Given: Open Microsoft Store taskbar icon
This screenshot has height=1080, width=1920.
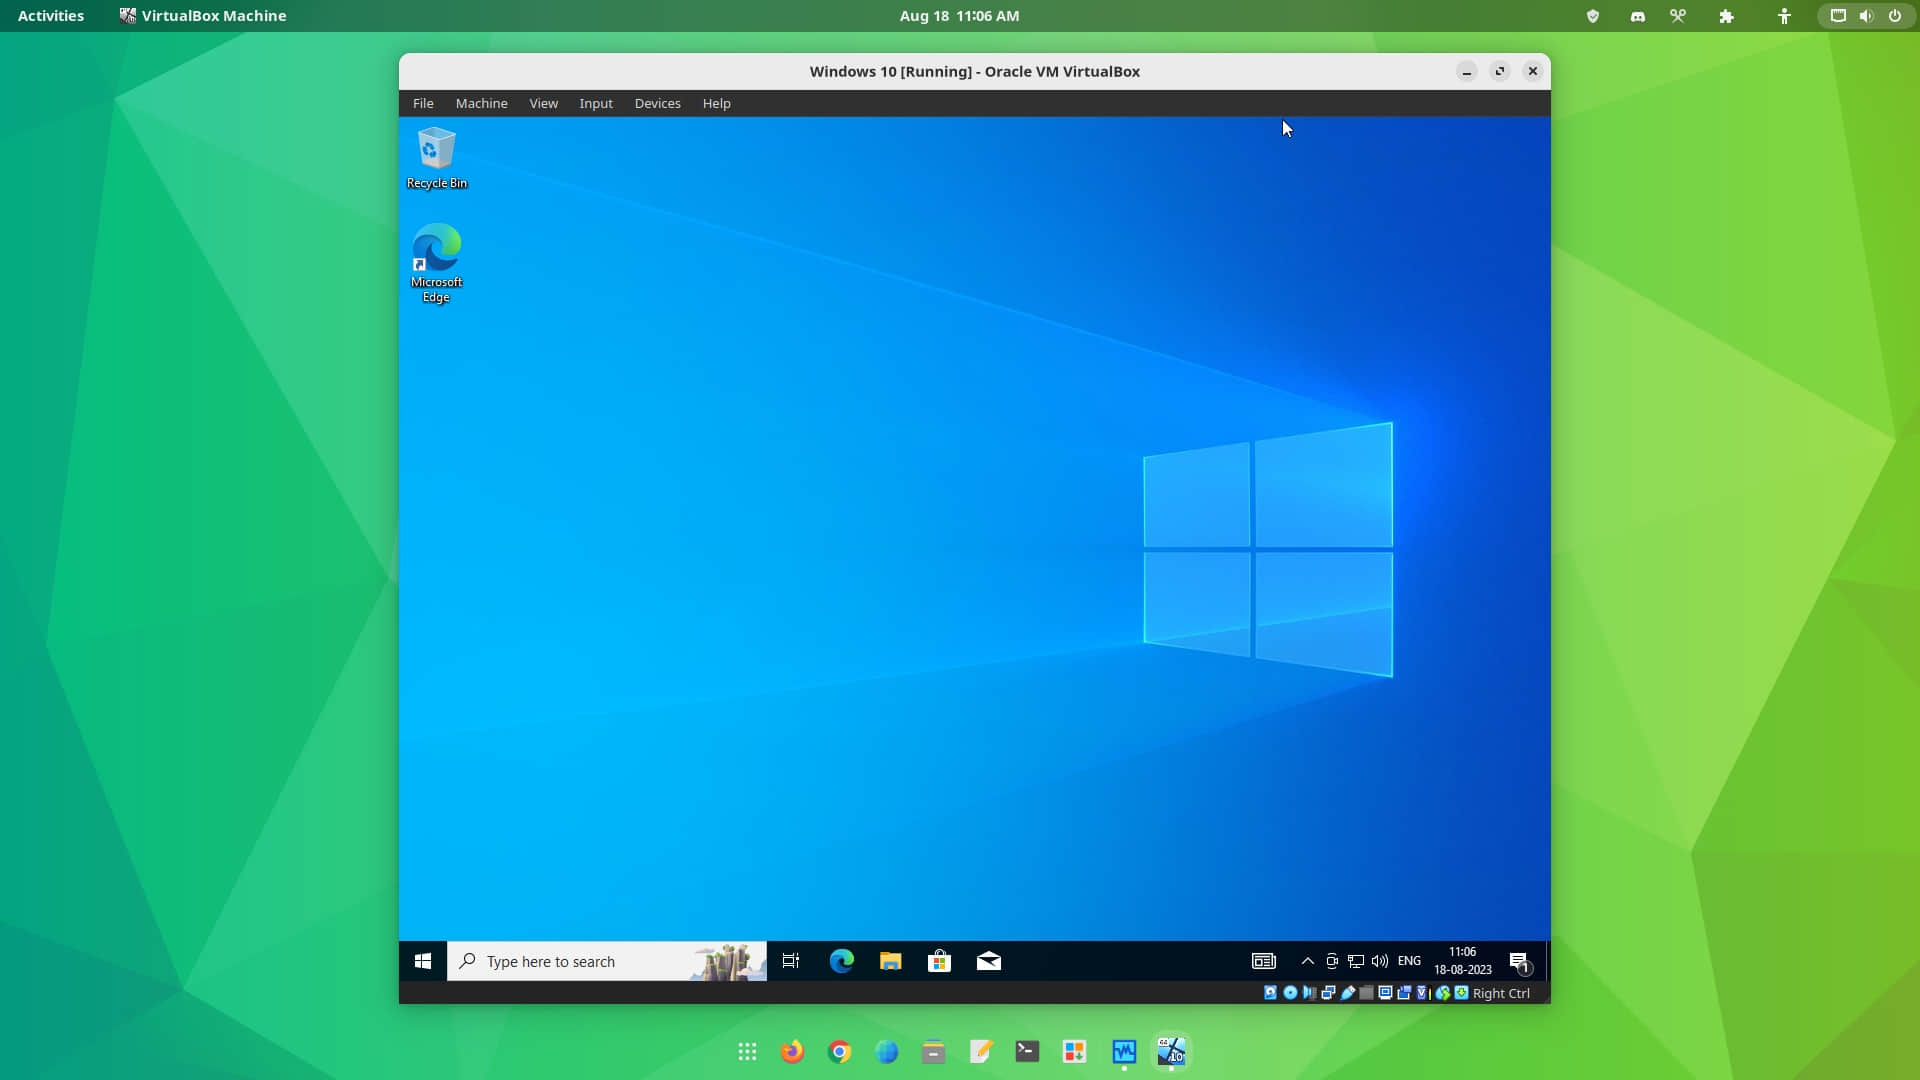Looking at the screenshot, I should (939, 960).
